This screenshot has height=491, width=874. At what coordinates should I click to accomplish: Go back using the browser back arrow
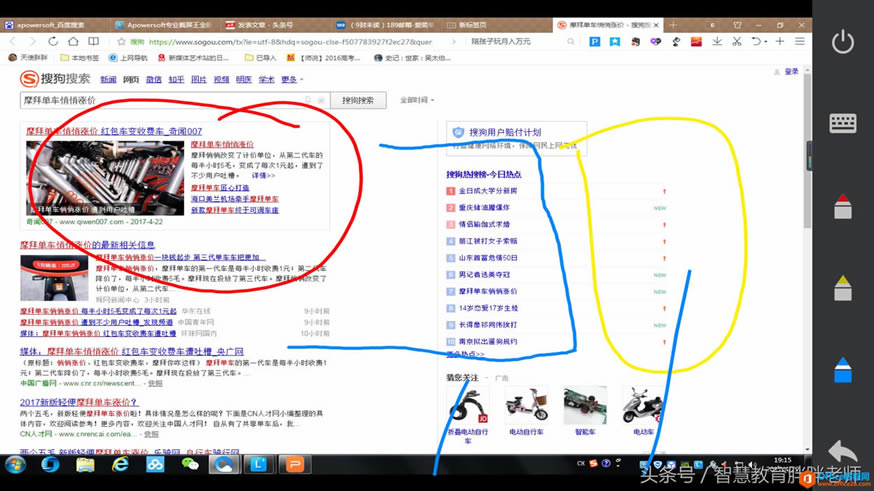pos(13,41)
